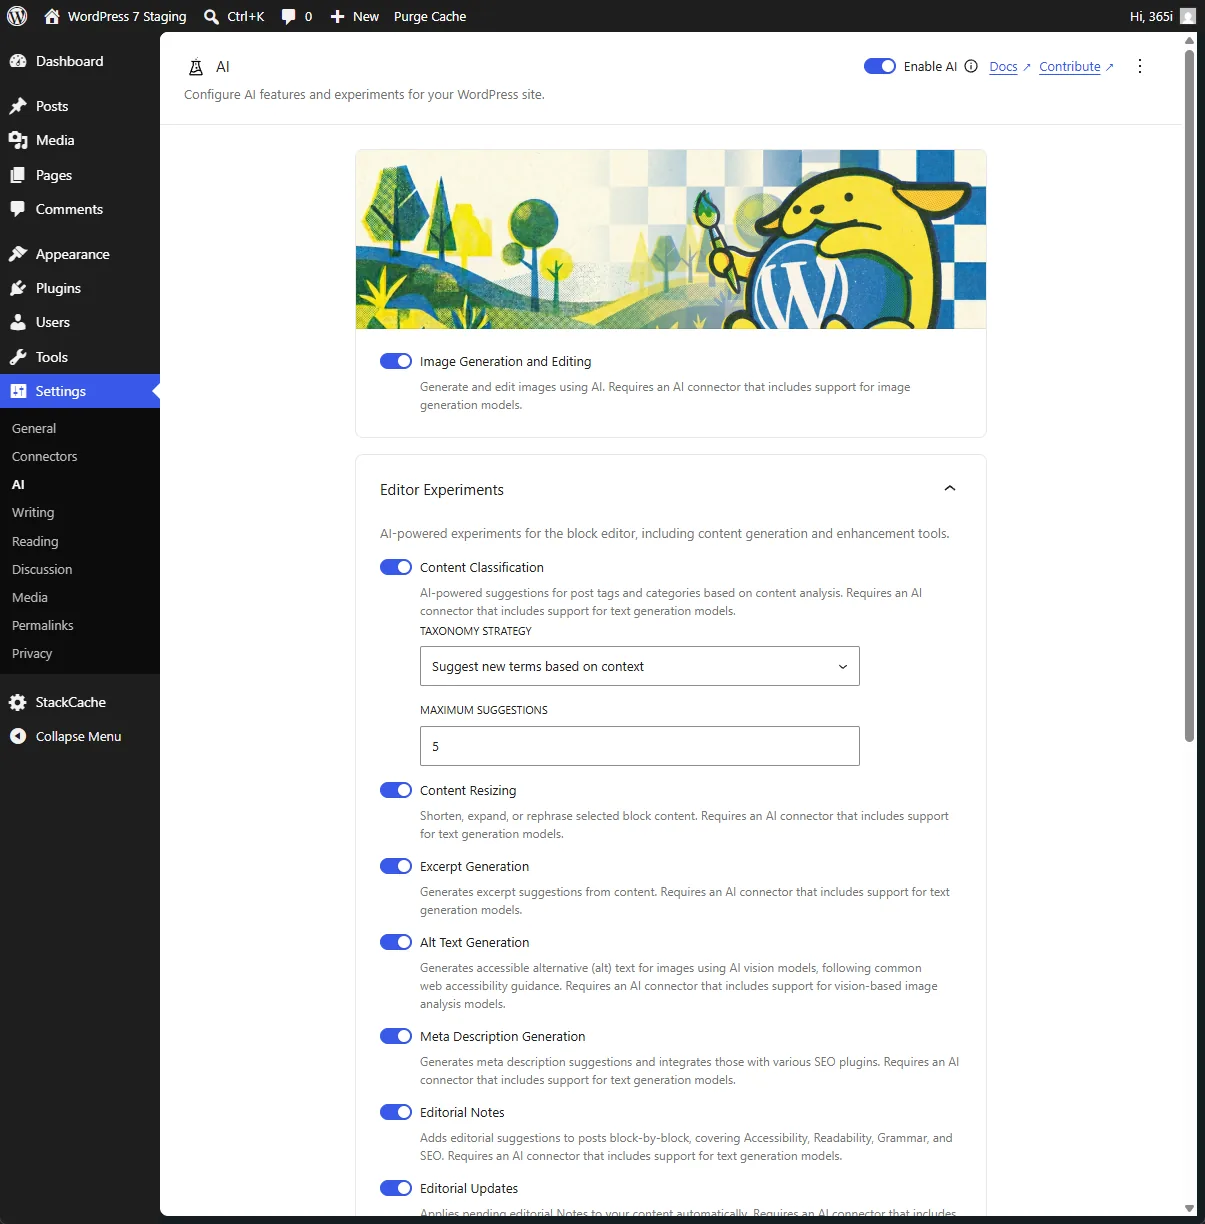
Task: Open the three-dot options menu
Action: click(1140, 66)
